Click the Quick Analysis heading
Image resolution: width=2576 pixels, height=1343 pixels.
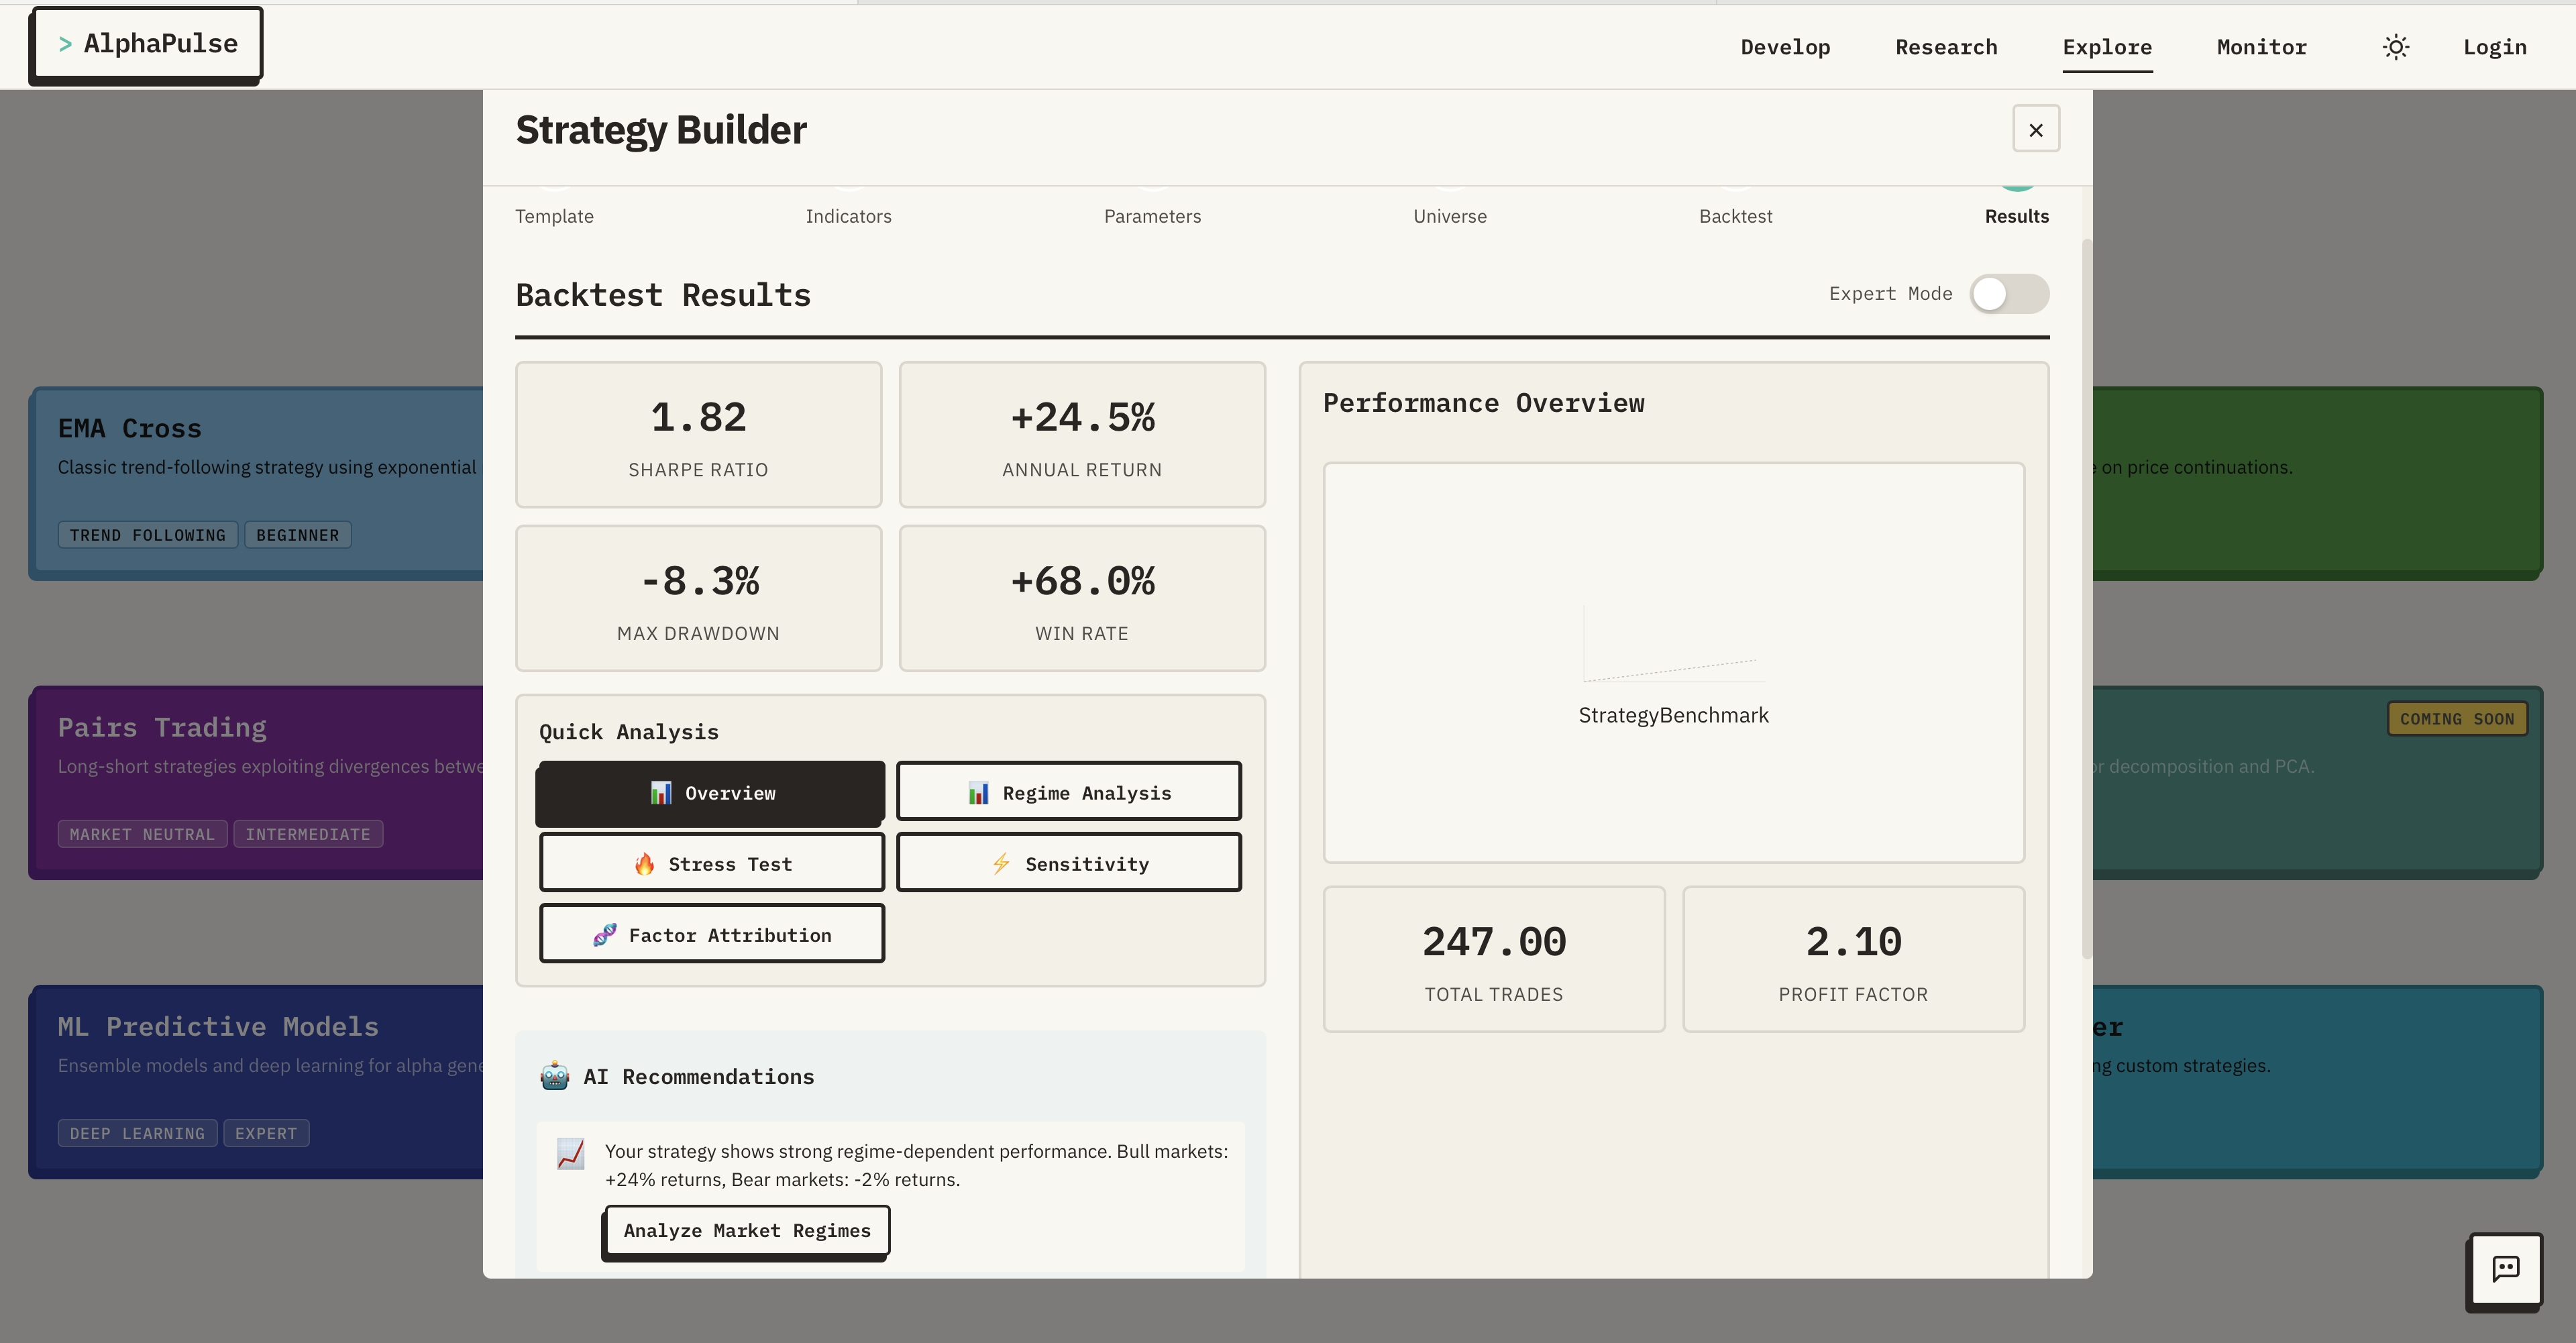pyautogui.click(x=629, y=732)
